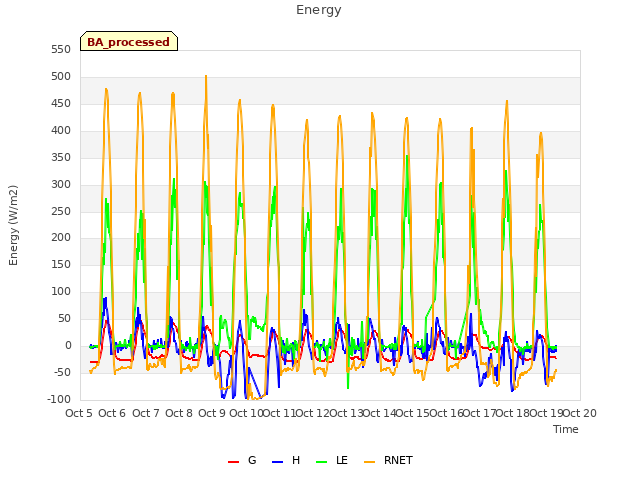Click the 550 y-axis tick label
640x480 pixels.
tap(61, 50)
